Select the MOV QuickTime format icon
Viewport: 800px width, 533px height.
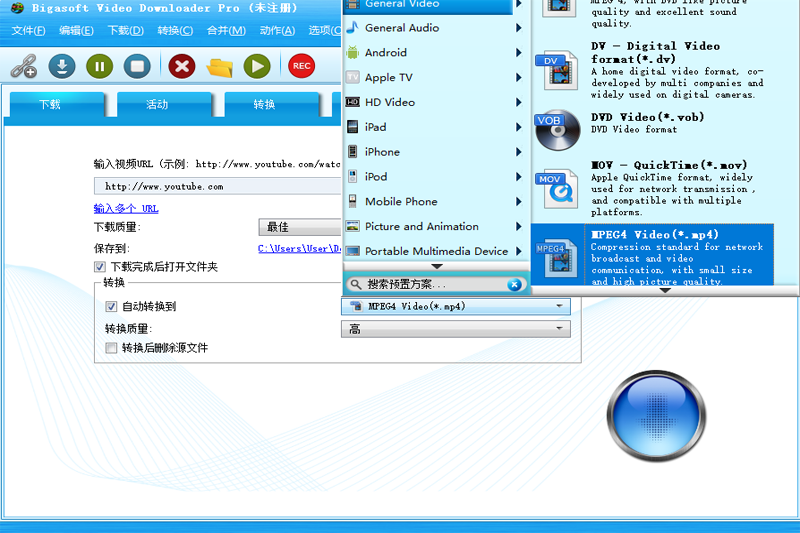[x=557, y=189]
